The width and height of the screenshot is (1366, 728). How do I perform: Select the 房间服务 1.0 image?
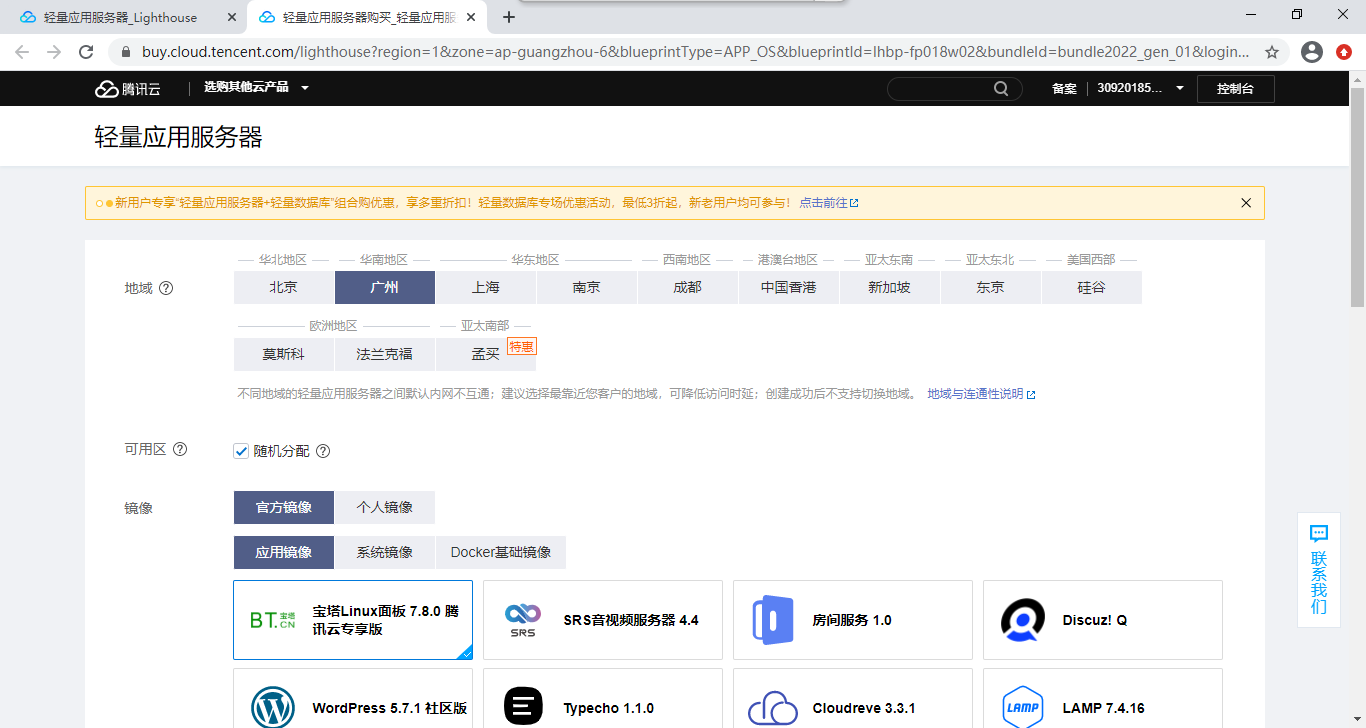point(852,620)
